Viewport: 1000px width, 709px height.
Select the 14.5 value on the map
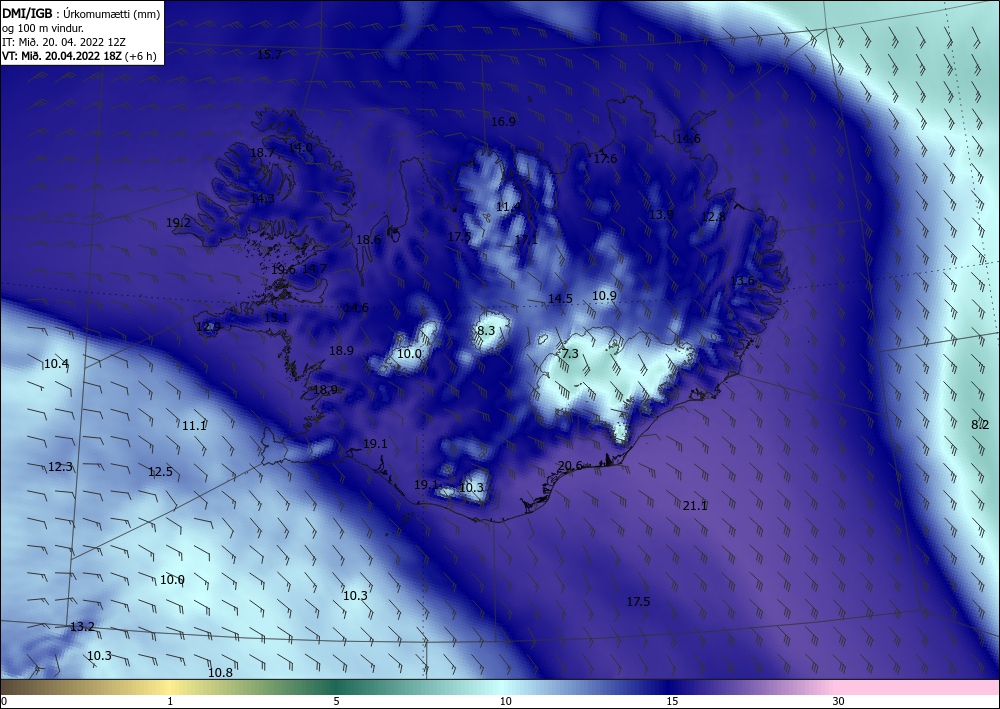click(x=560, y=299)
